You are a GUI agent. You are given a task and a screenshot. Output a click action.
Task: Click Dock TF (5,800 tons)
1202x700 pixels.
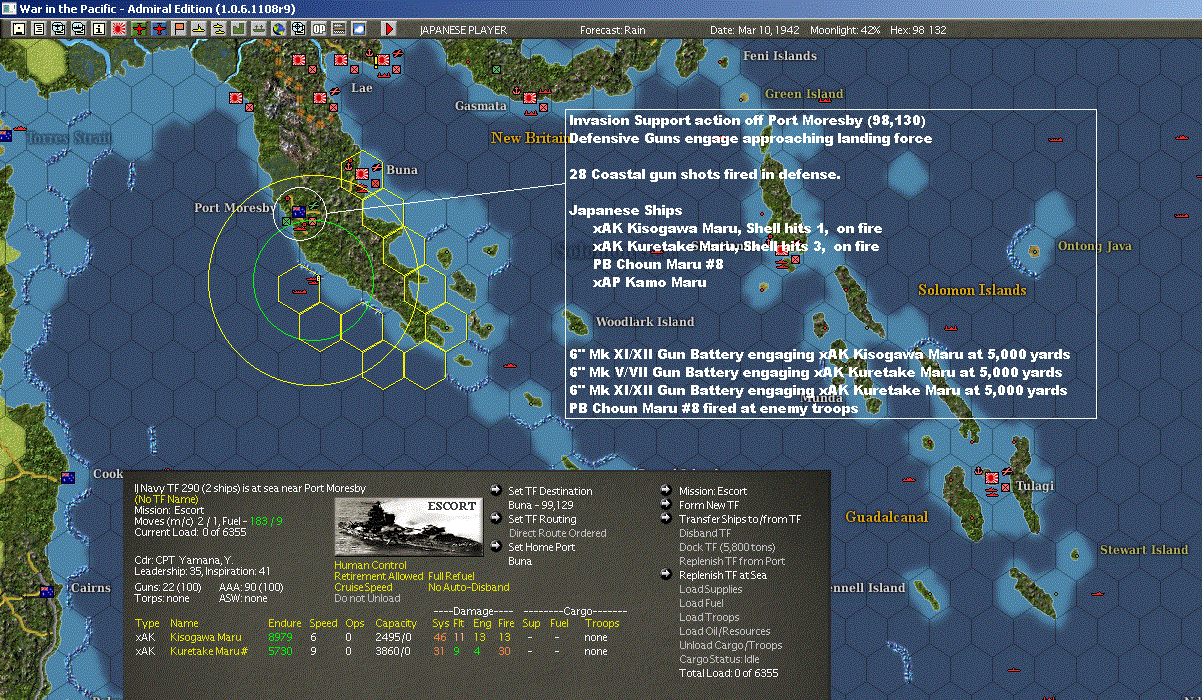point(727,547)
